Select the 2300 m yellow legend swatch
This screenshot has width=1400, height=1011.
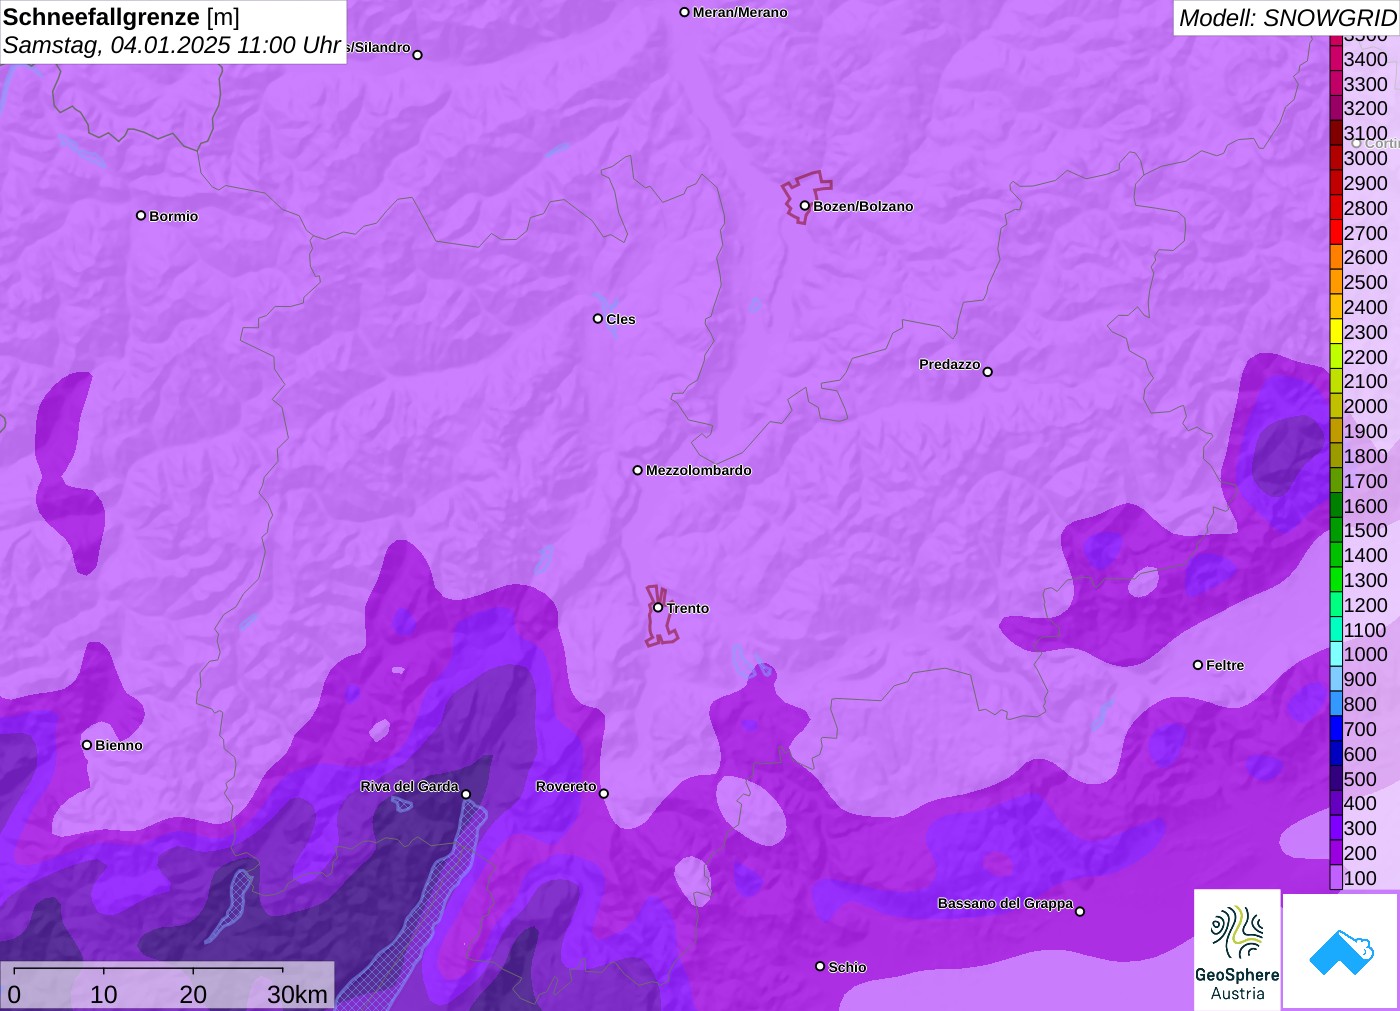tap(1336, 332)
